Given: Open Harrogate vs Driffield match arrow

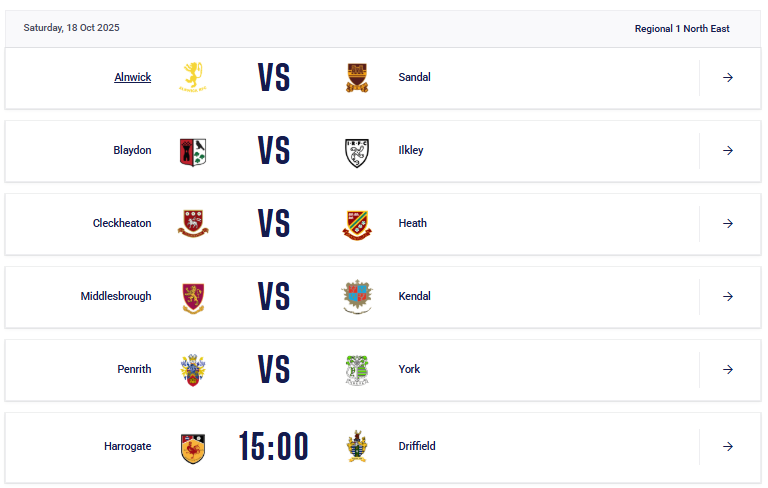Looking at the screenshot, I should pyautogui.click(x=728, y=446).
